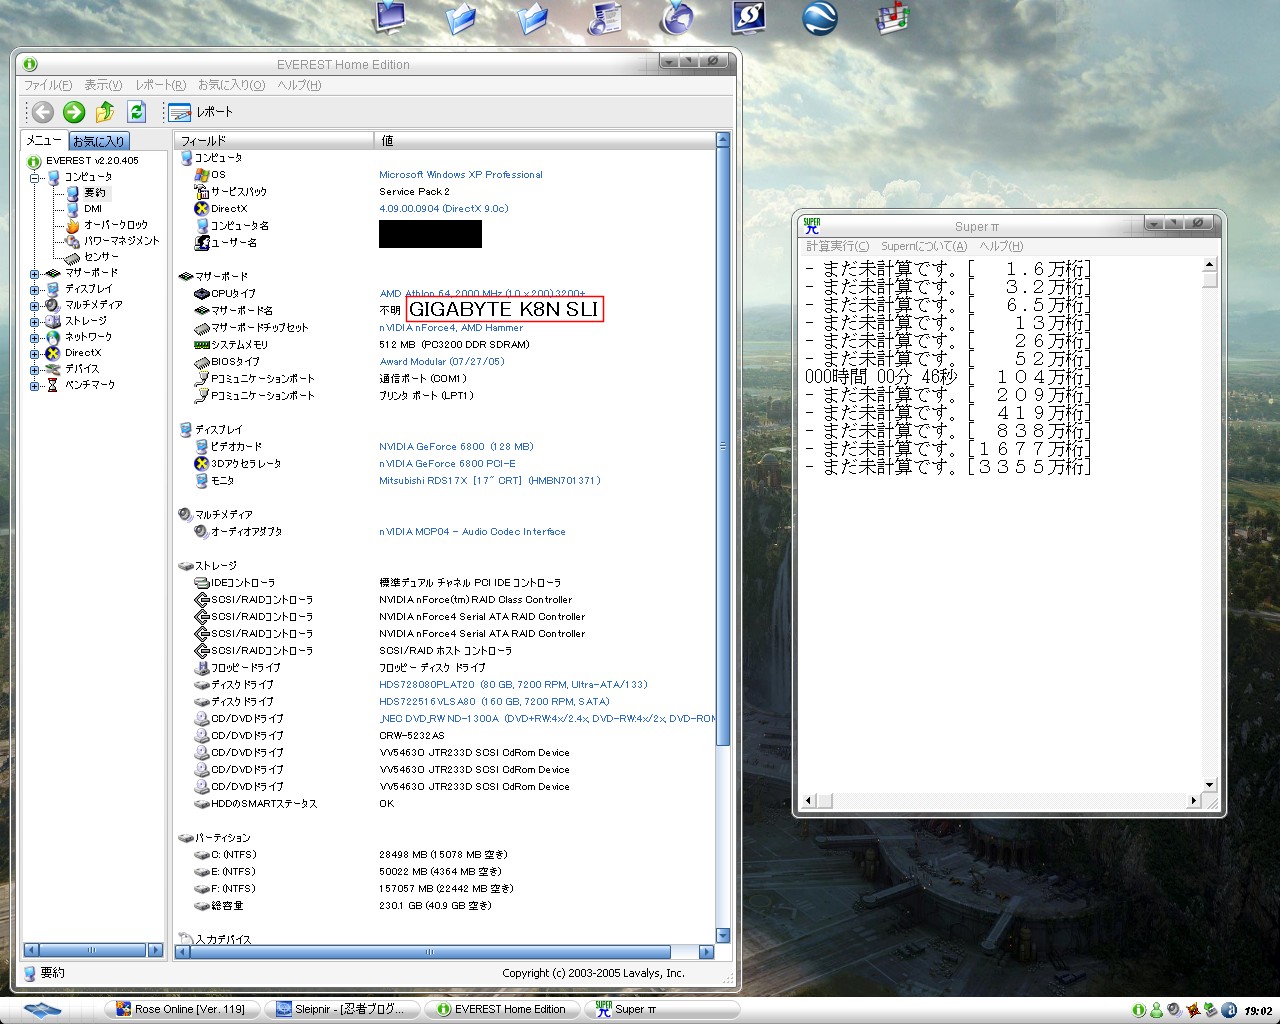Click the EVEREST list horizontal scrollbar
Screen dimensions: 1280x1024
tap(431, 952)
